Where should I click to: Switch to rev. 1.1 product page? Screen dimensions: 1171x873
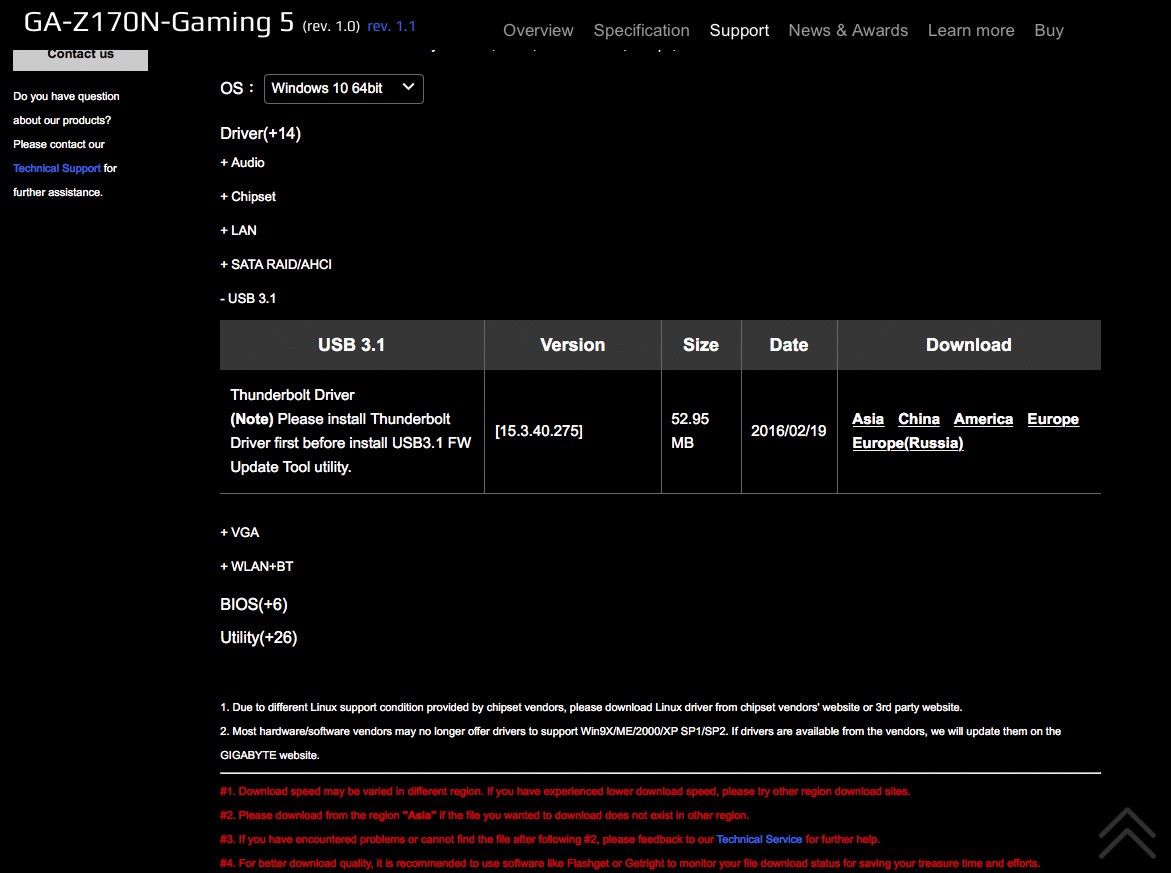[x=391, y=26]
